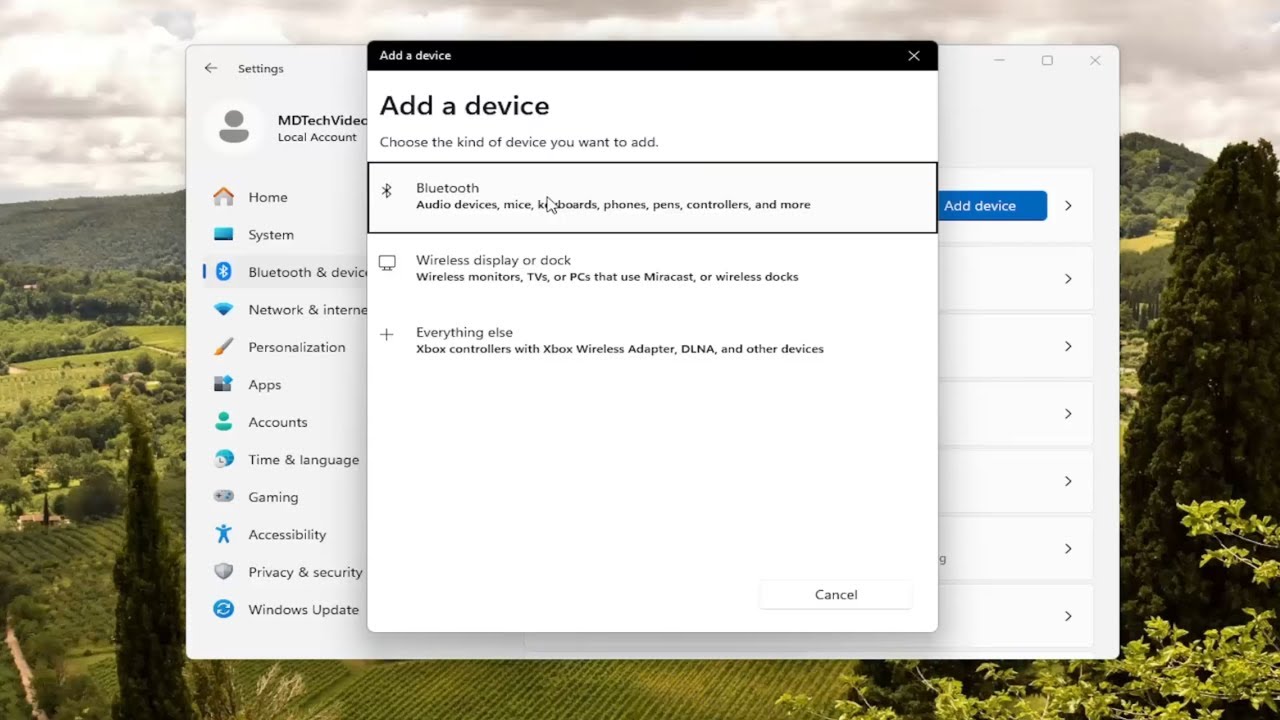Pick the Everything else device option
1280x720 pixels.
tap(652, 340)
